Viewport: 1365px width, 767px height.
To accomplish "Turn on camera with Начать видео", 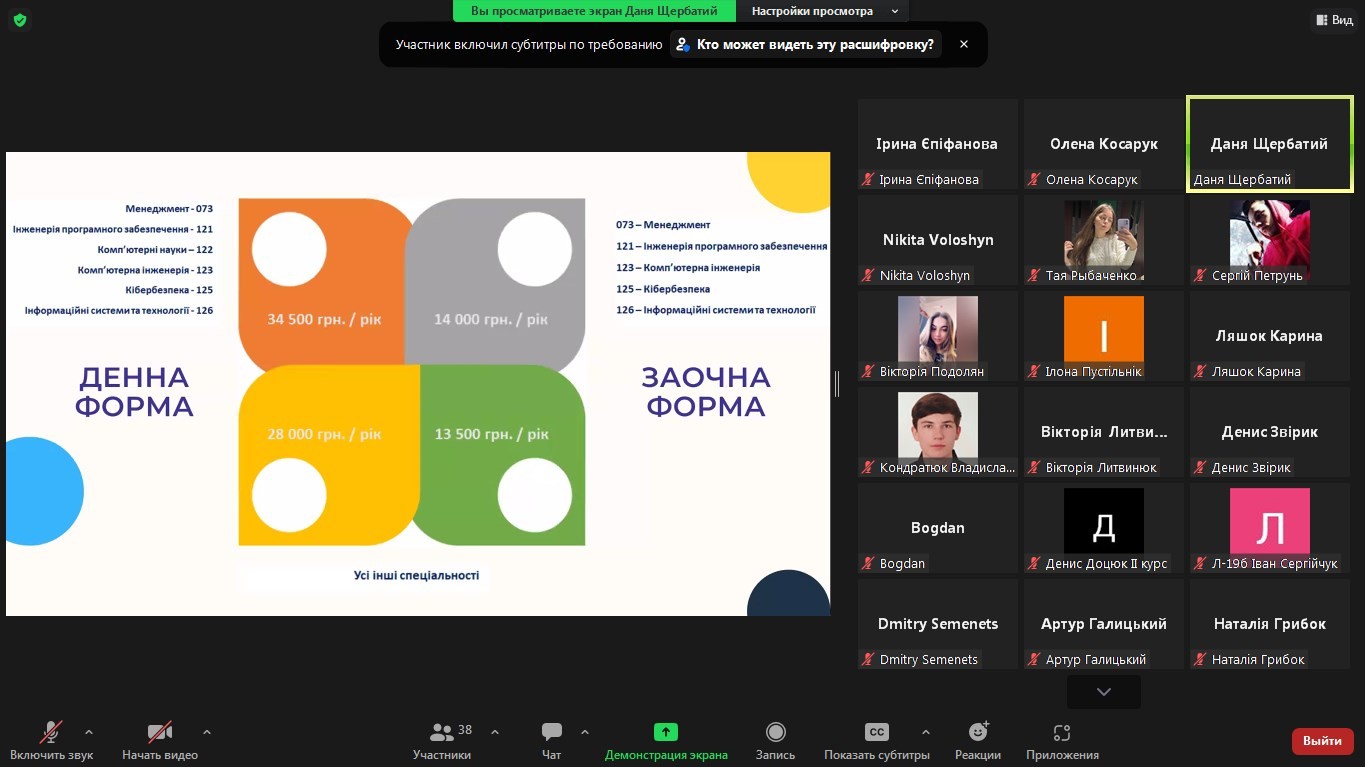I will (160, 741).
